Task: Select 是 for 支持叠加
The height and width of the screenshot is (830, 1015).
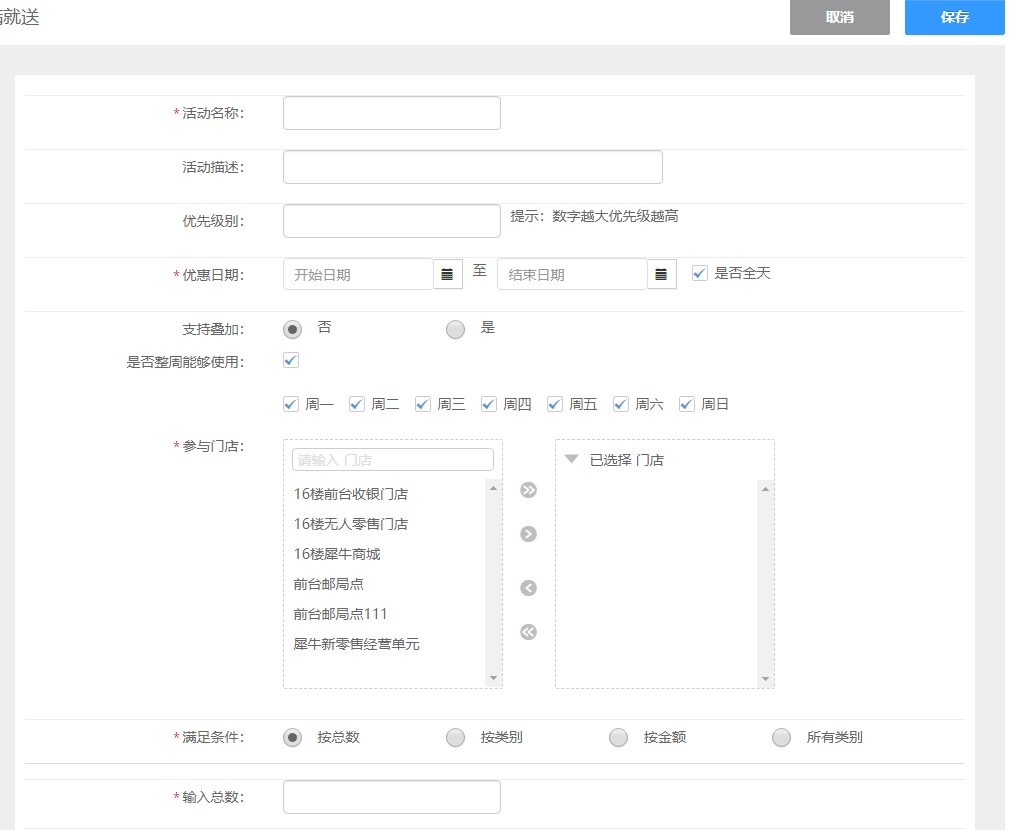Action: click(x=456, y=330)
